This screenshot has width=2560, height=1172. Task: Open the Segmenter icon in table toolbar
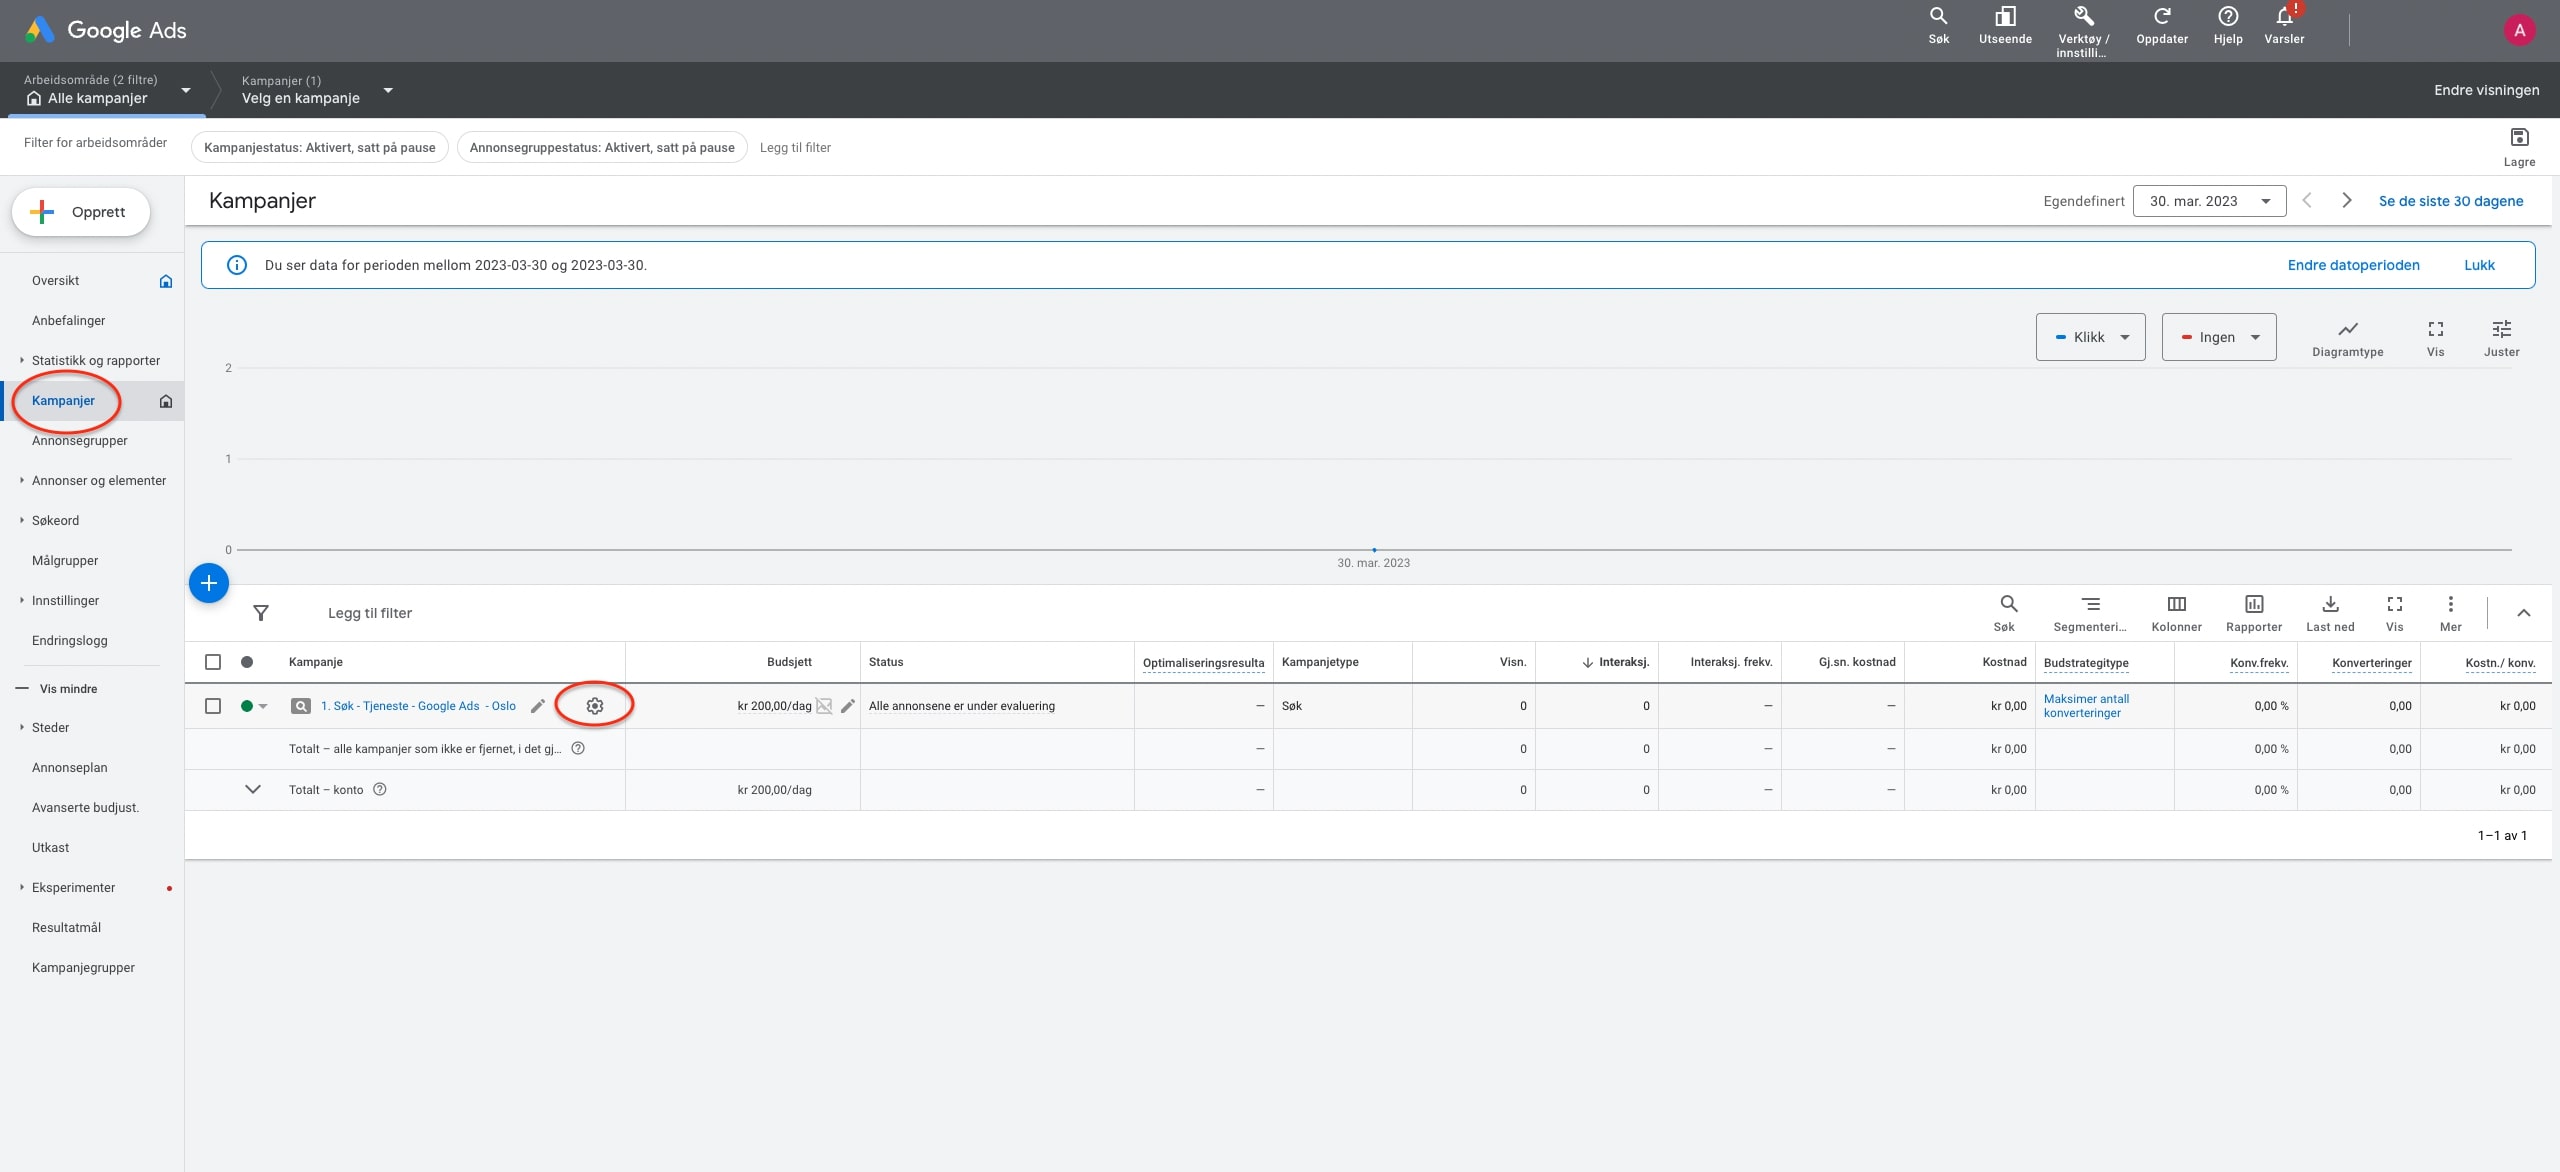pyautogui.click(x=2090, y=604)
